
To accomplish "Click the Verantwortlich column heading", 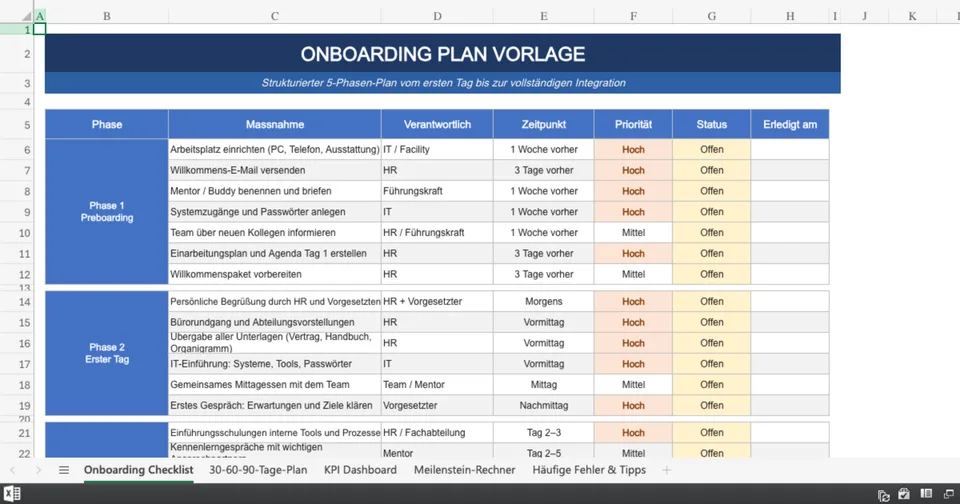I will click(x=437, y=124).
